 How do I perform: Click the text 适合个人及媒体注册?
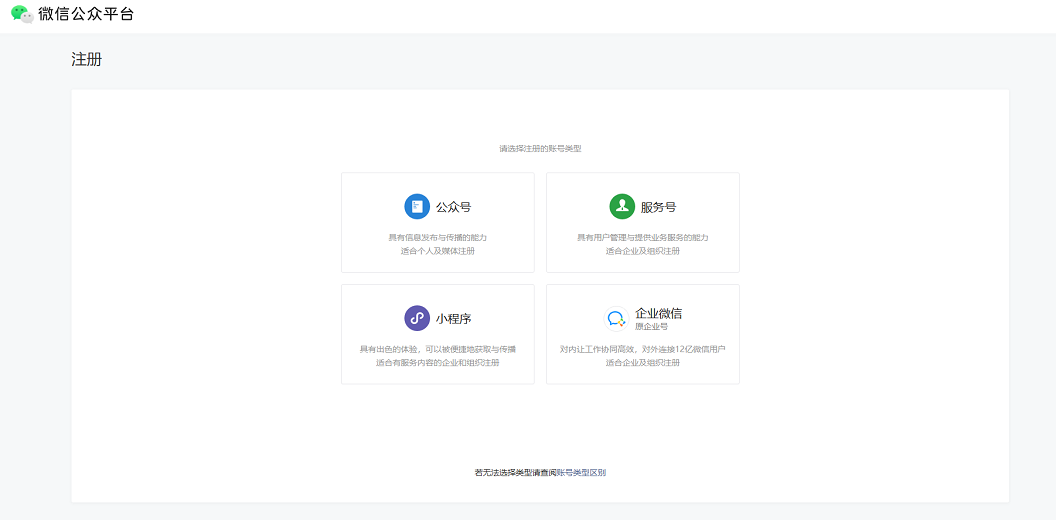click(x=438, y=251)
